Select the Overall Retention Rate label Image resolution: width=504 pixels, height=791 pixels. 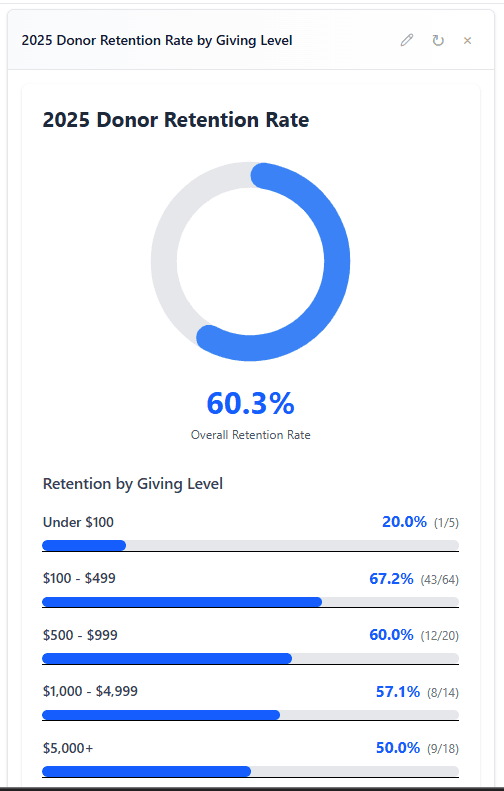pos(250,435)
